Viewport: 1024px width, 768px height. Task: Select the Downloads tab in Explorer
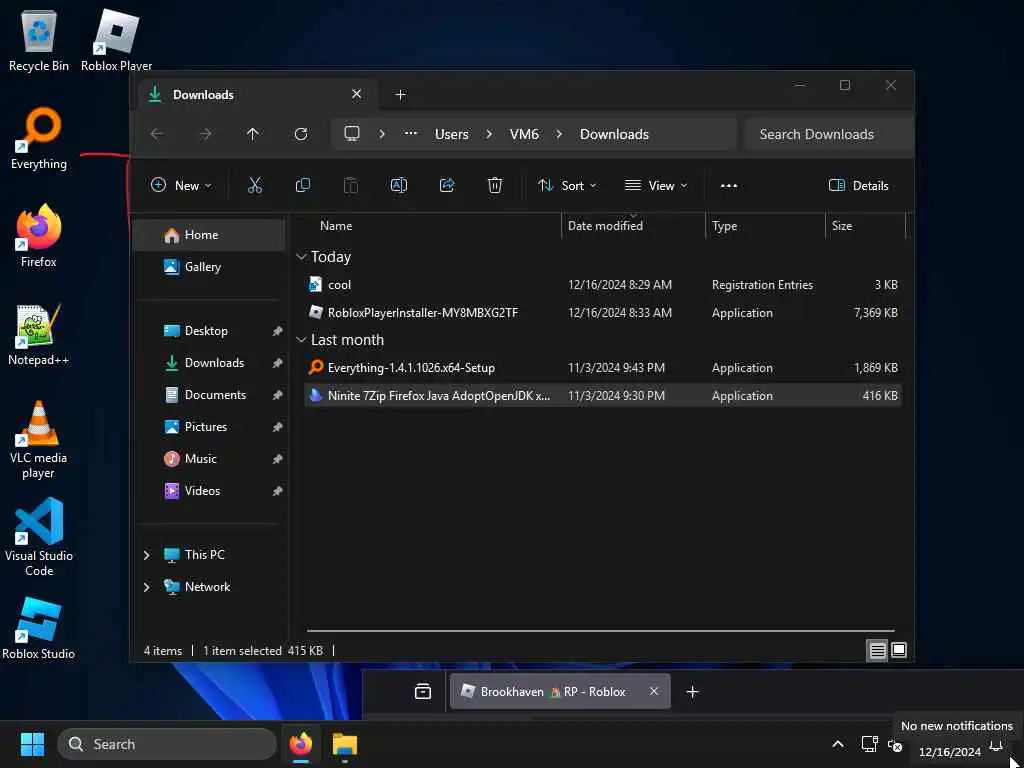pyautogui.click(x=258, y=95)
